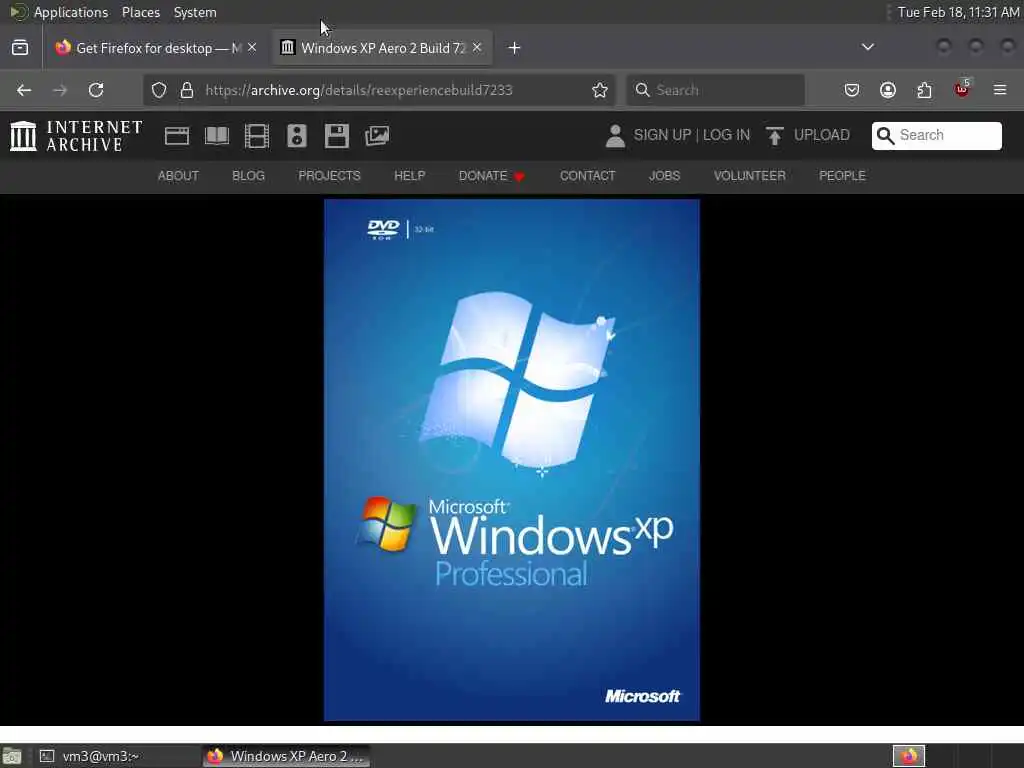
Task: Focus the Firefox toolbar Search field
Action: [x=715, y=90]
